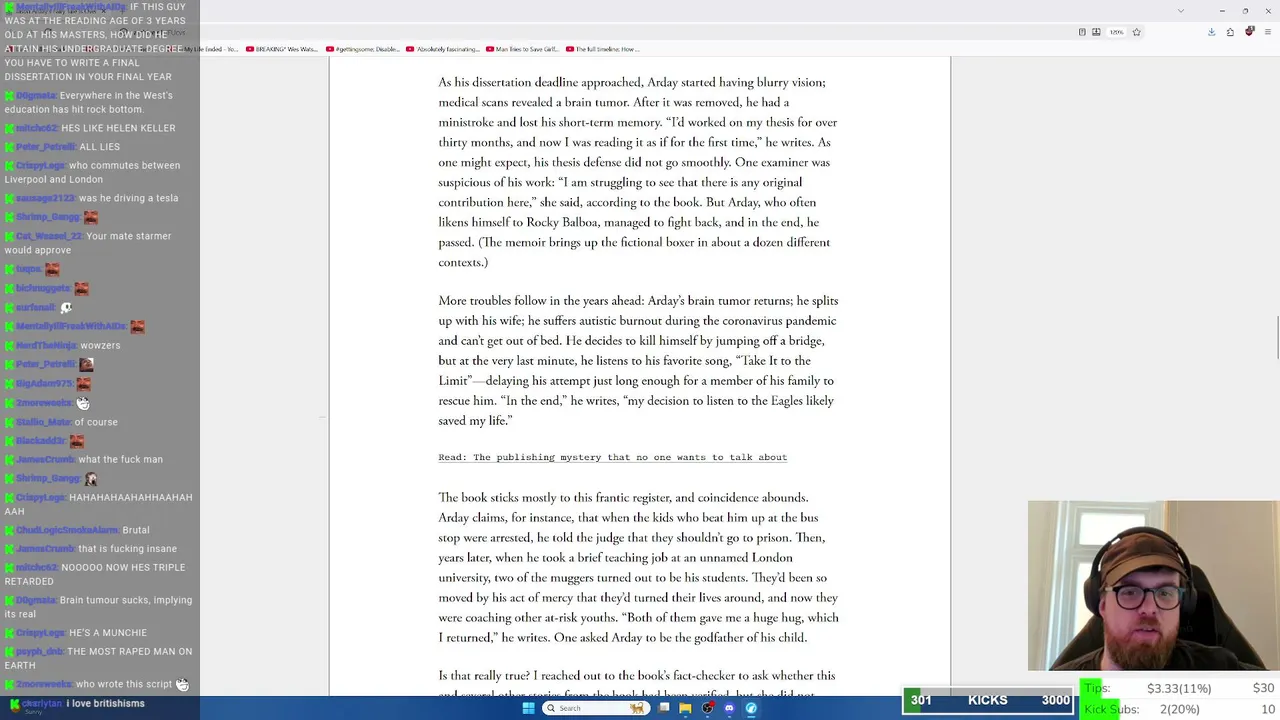Click the 'who wrote this script' chat message

coord(96,685)
